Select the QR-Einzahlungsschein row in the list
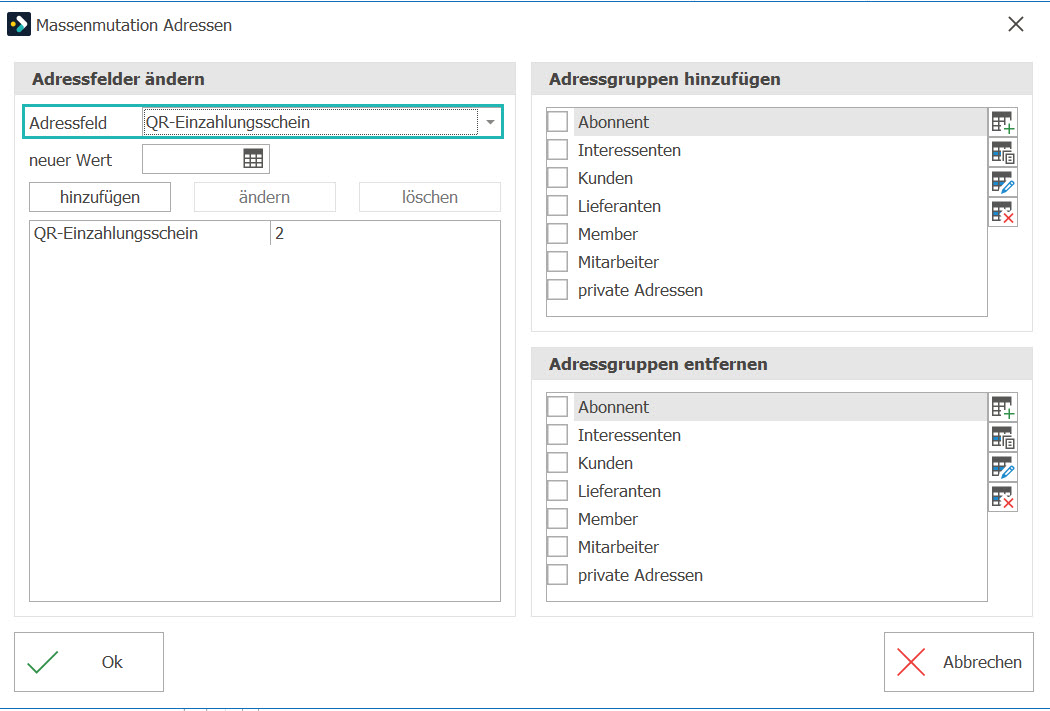Viewport: 1050px width, 711px height. coord(265,234)
